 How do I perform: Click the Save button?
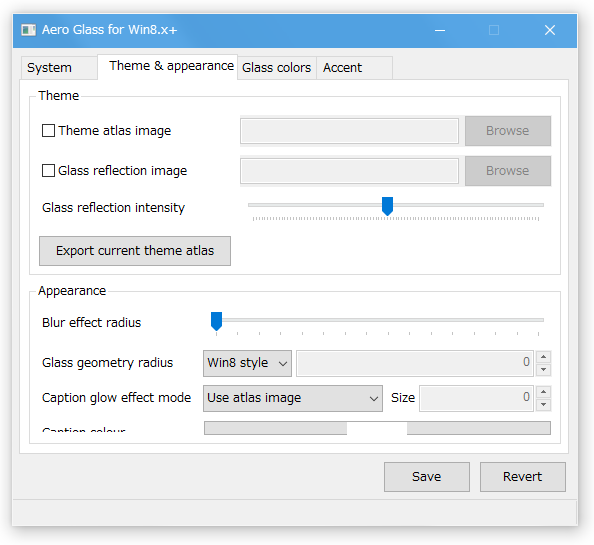(427, 477)
